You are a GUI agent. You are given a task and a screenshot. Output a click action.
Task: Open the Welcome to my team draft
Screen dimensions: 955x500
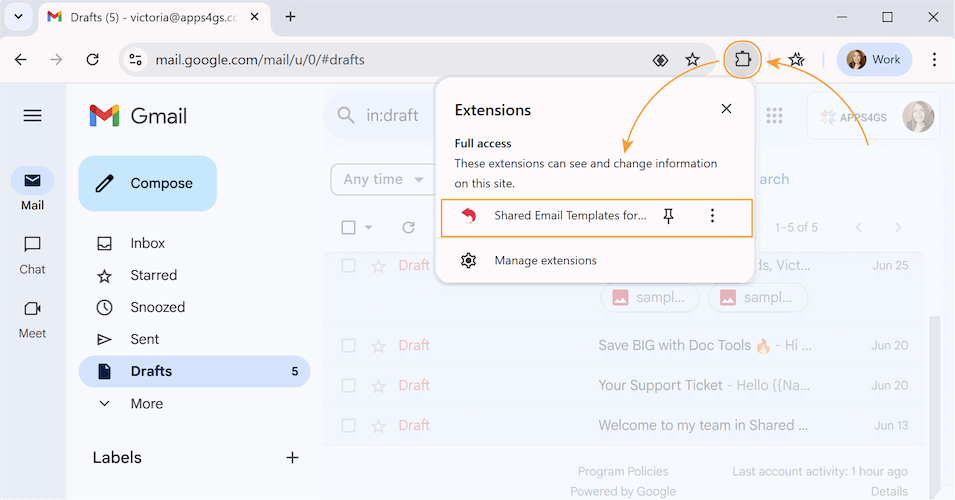623,425
